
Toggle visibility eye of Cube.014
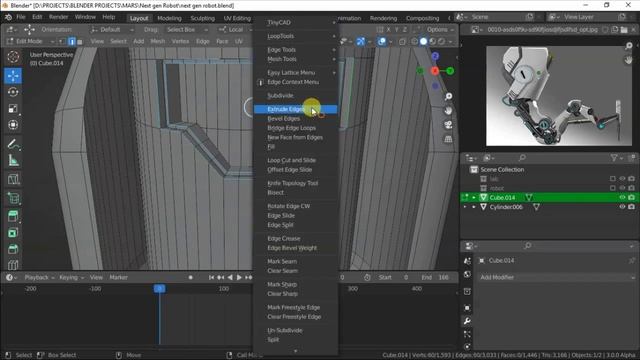point(622,198)
